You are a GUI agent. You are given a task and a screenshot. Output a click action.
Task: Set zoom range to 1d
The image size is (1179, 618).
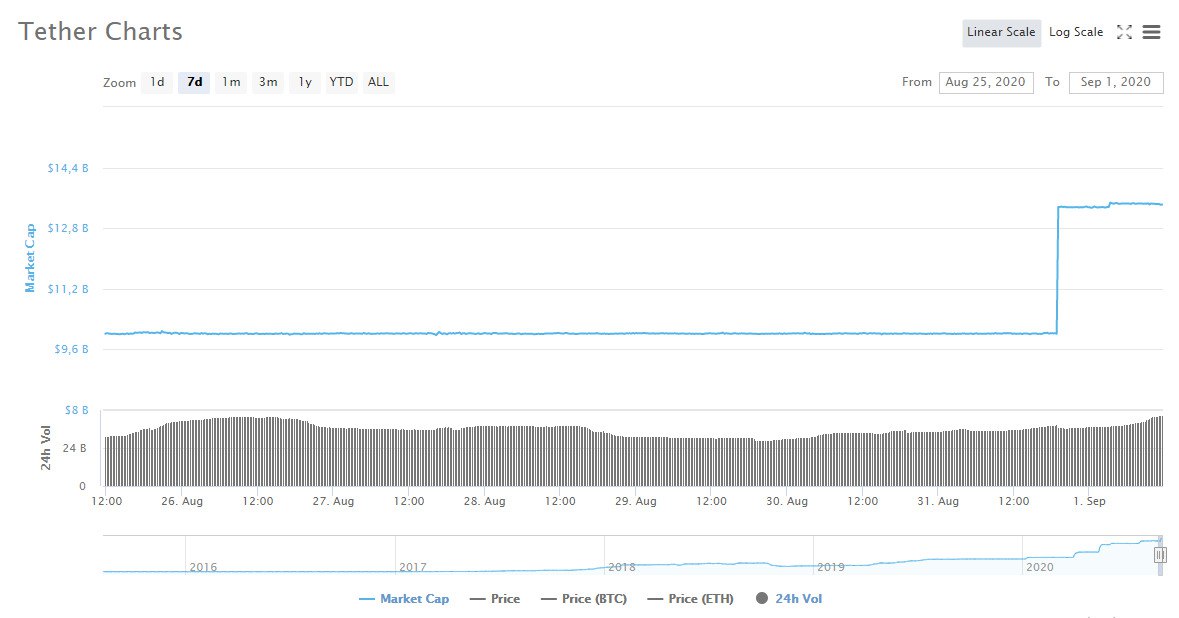point(157,82)
